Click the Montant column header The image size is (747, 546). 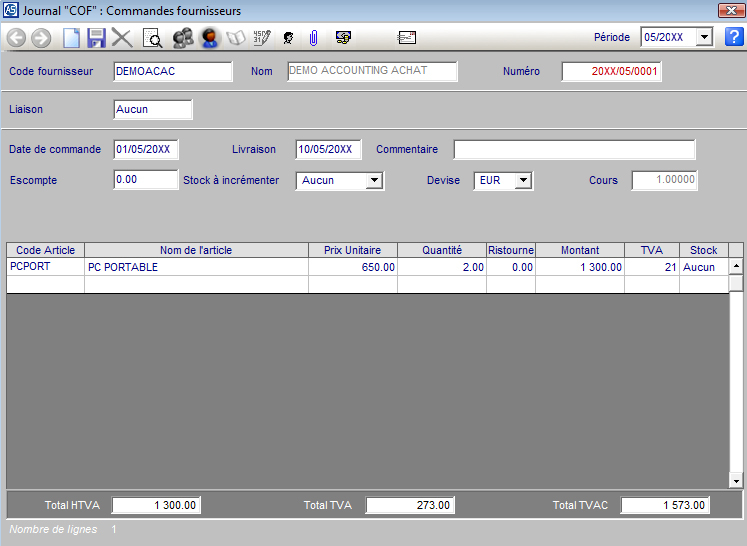pyautogui.click(x=580, y=250)
